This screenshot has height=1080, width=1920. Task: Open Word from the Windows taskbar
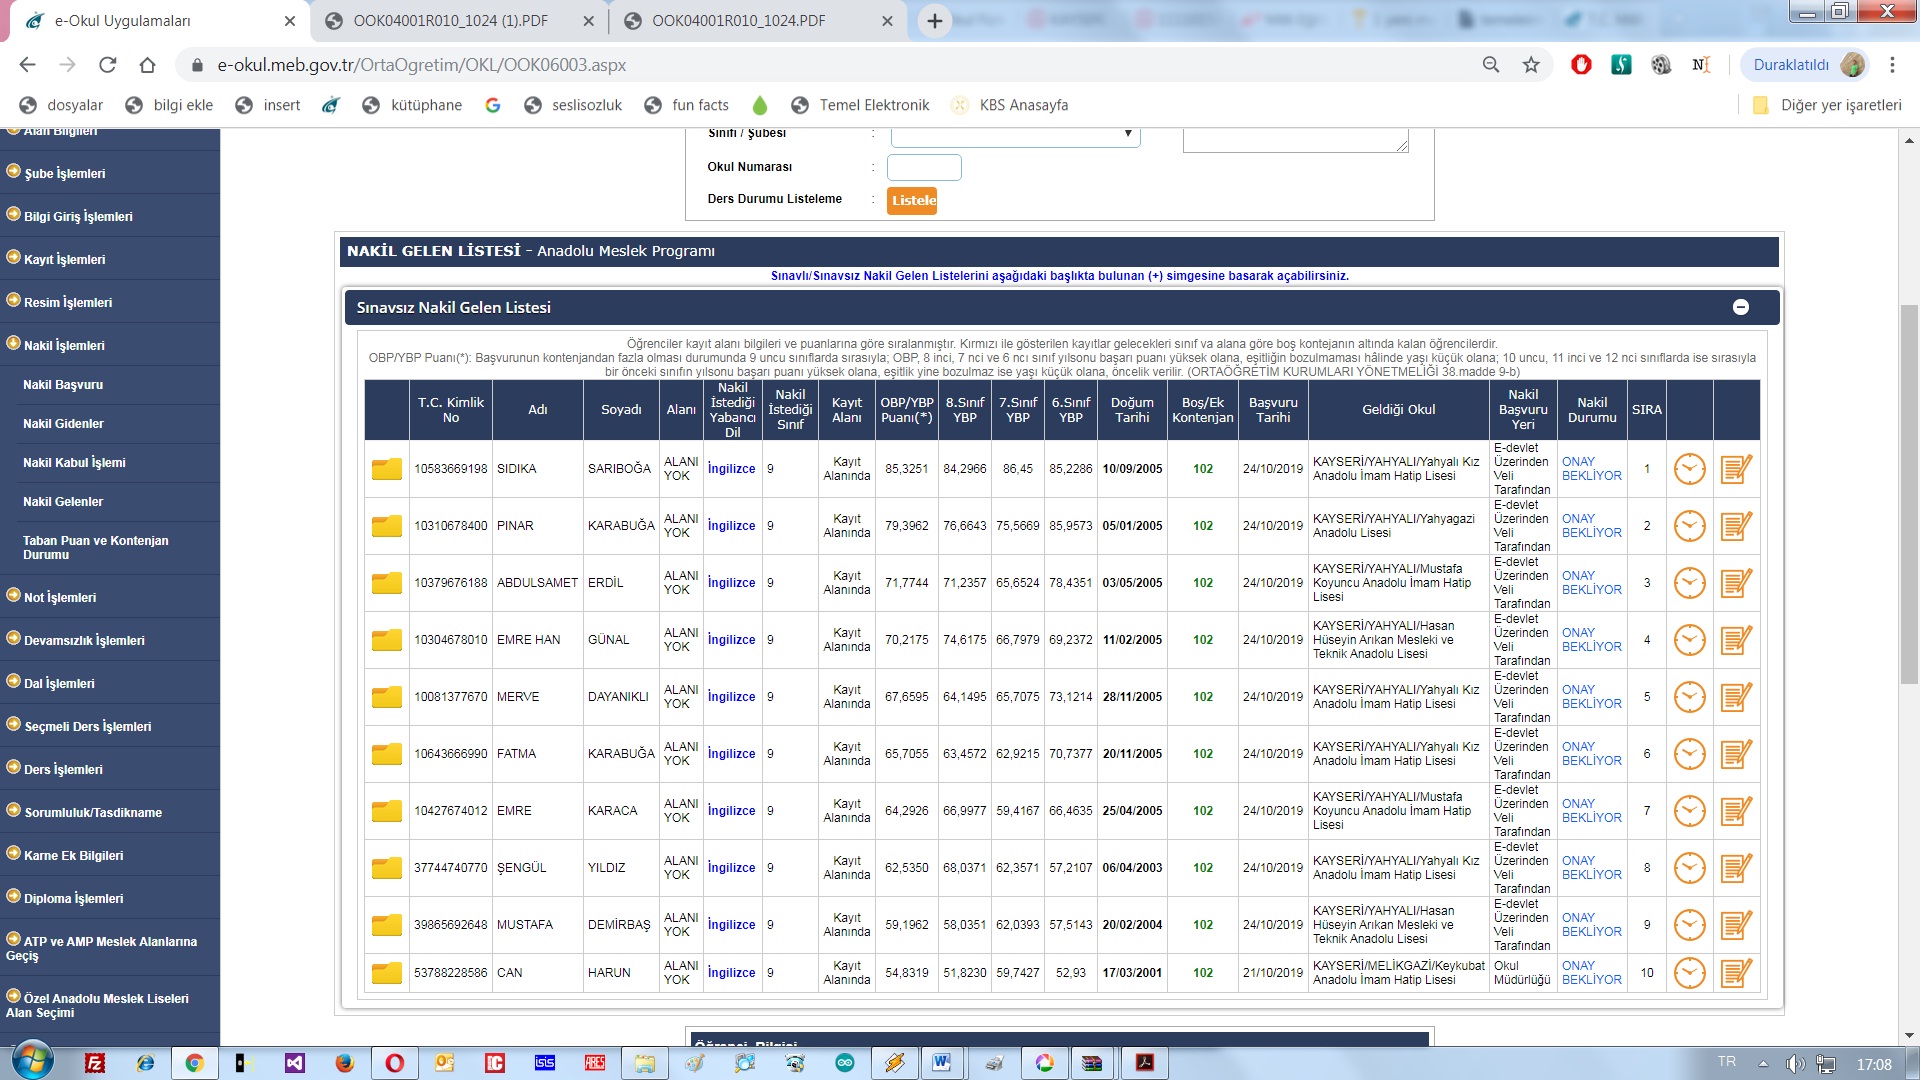point(942,1063)
